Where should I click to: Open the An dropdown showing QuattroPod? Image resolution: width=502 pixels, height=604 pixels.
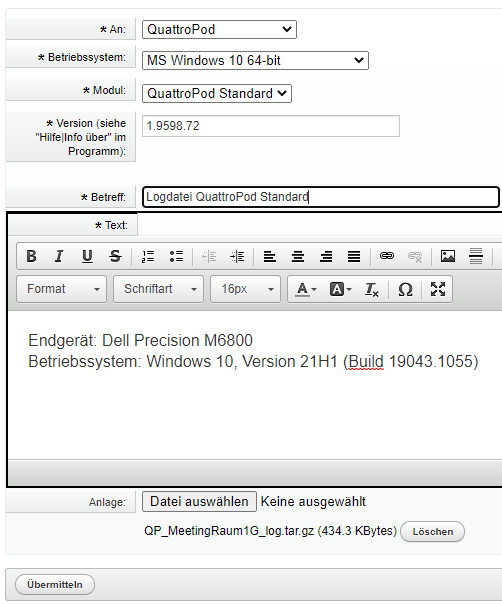(x=219, y=30)
